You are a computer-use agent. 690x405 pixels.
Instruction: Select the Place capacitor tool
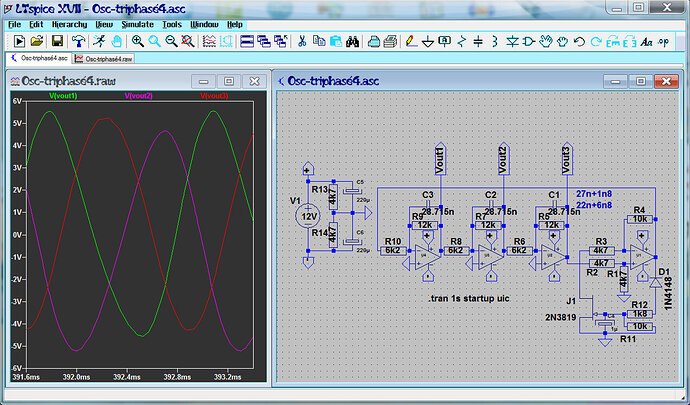coord(478,41)
